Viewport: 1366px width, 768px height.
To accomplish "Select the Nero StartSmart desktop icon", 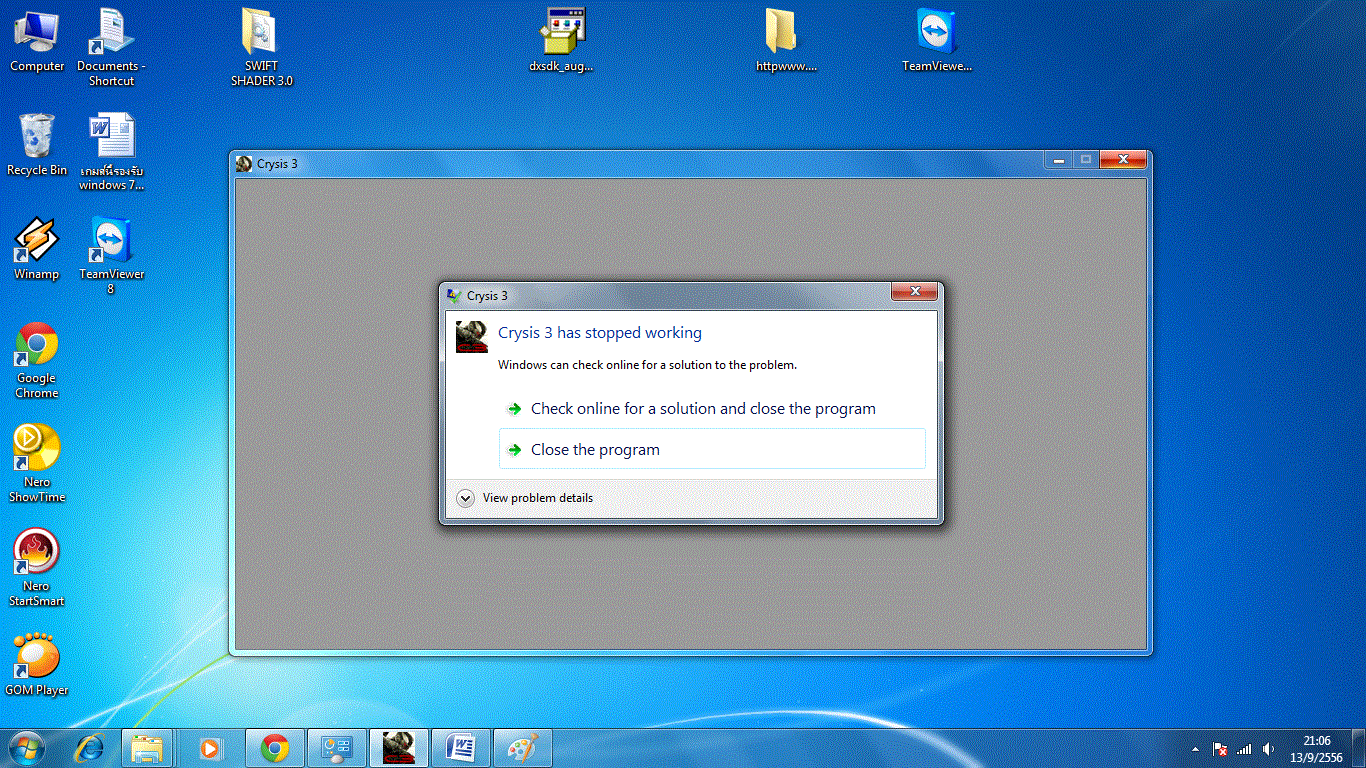I will click(37, 566).
